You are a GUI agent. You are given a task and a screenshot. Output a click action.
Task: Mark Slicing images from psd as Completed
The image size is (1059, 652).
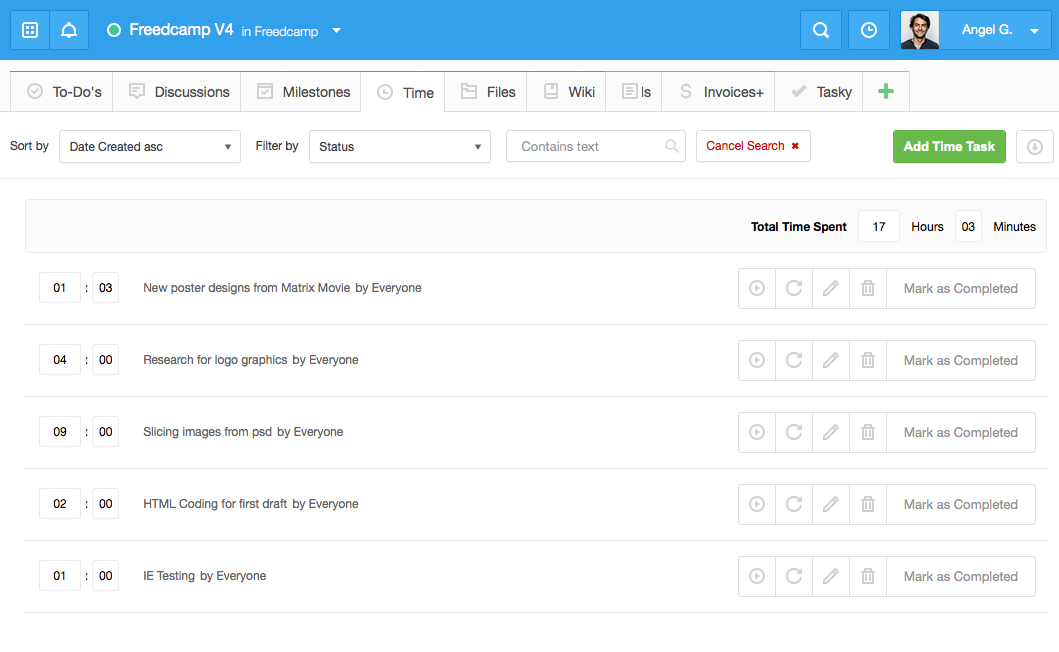(x=960, y=432)
